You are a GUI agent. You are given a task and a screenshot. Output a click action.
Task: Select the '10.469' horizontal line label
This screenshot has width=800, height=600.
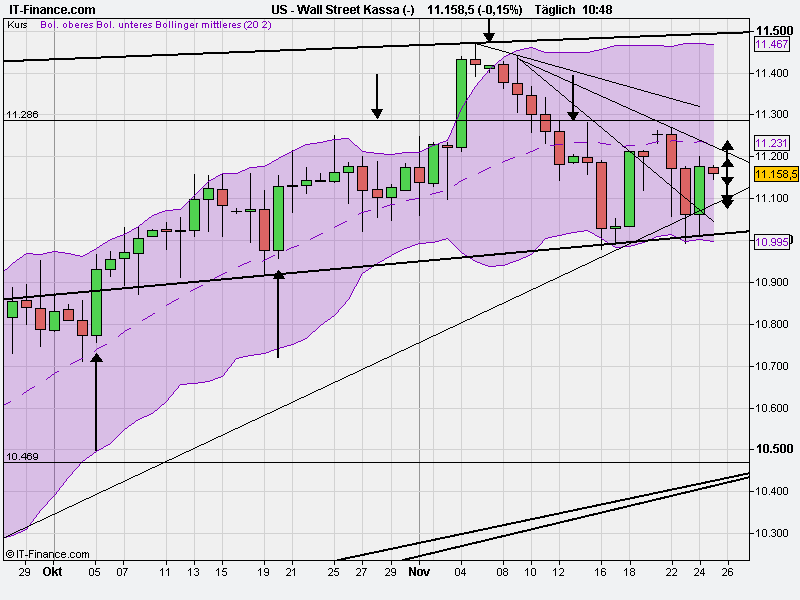[x=22, y=457]
